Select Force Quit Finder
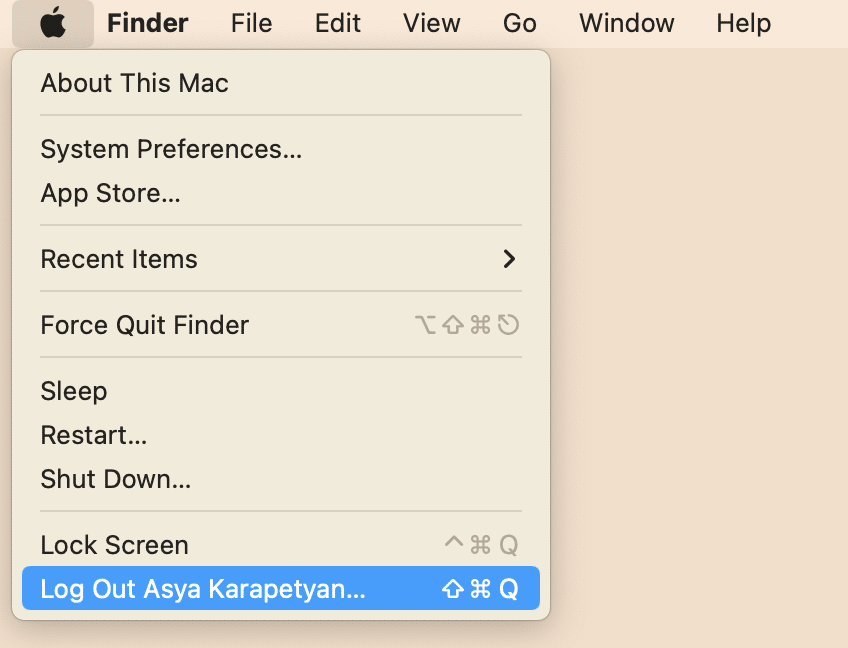Image resolution: width=848 pixels, height=648 pixels. (144, 325)
